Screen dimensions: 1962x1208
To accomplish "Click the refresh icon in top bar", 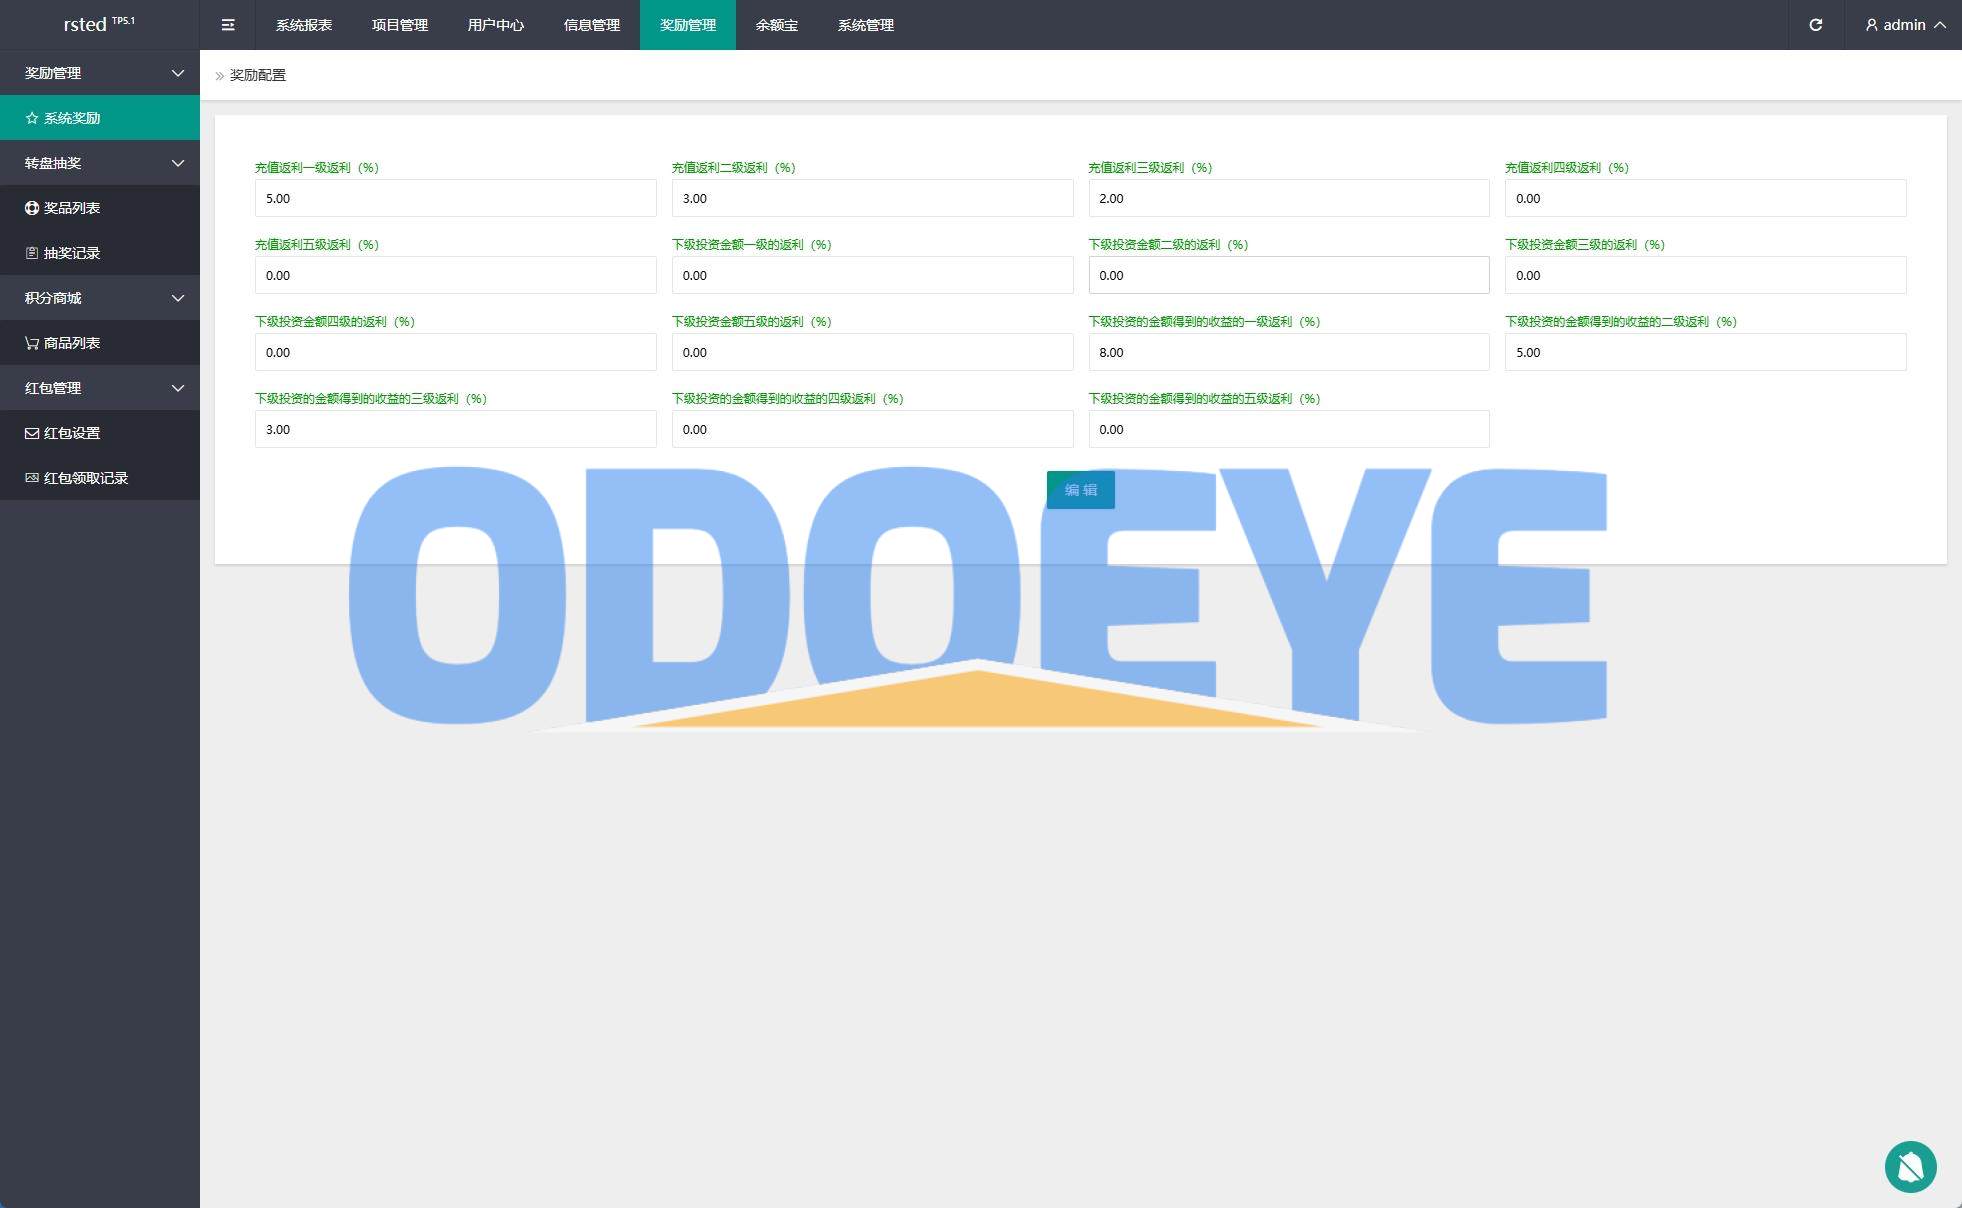I will (x=1815, y=25).
